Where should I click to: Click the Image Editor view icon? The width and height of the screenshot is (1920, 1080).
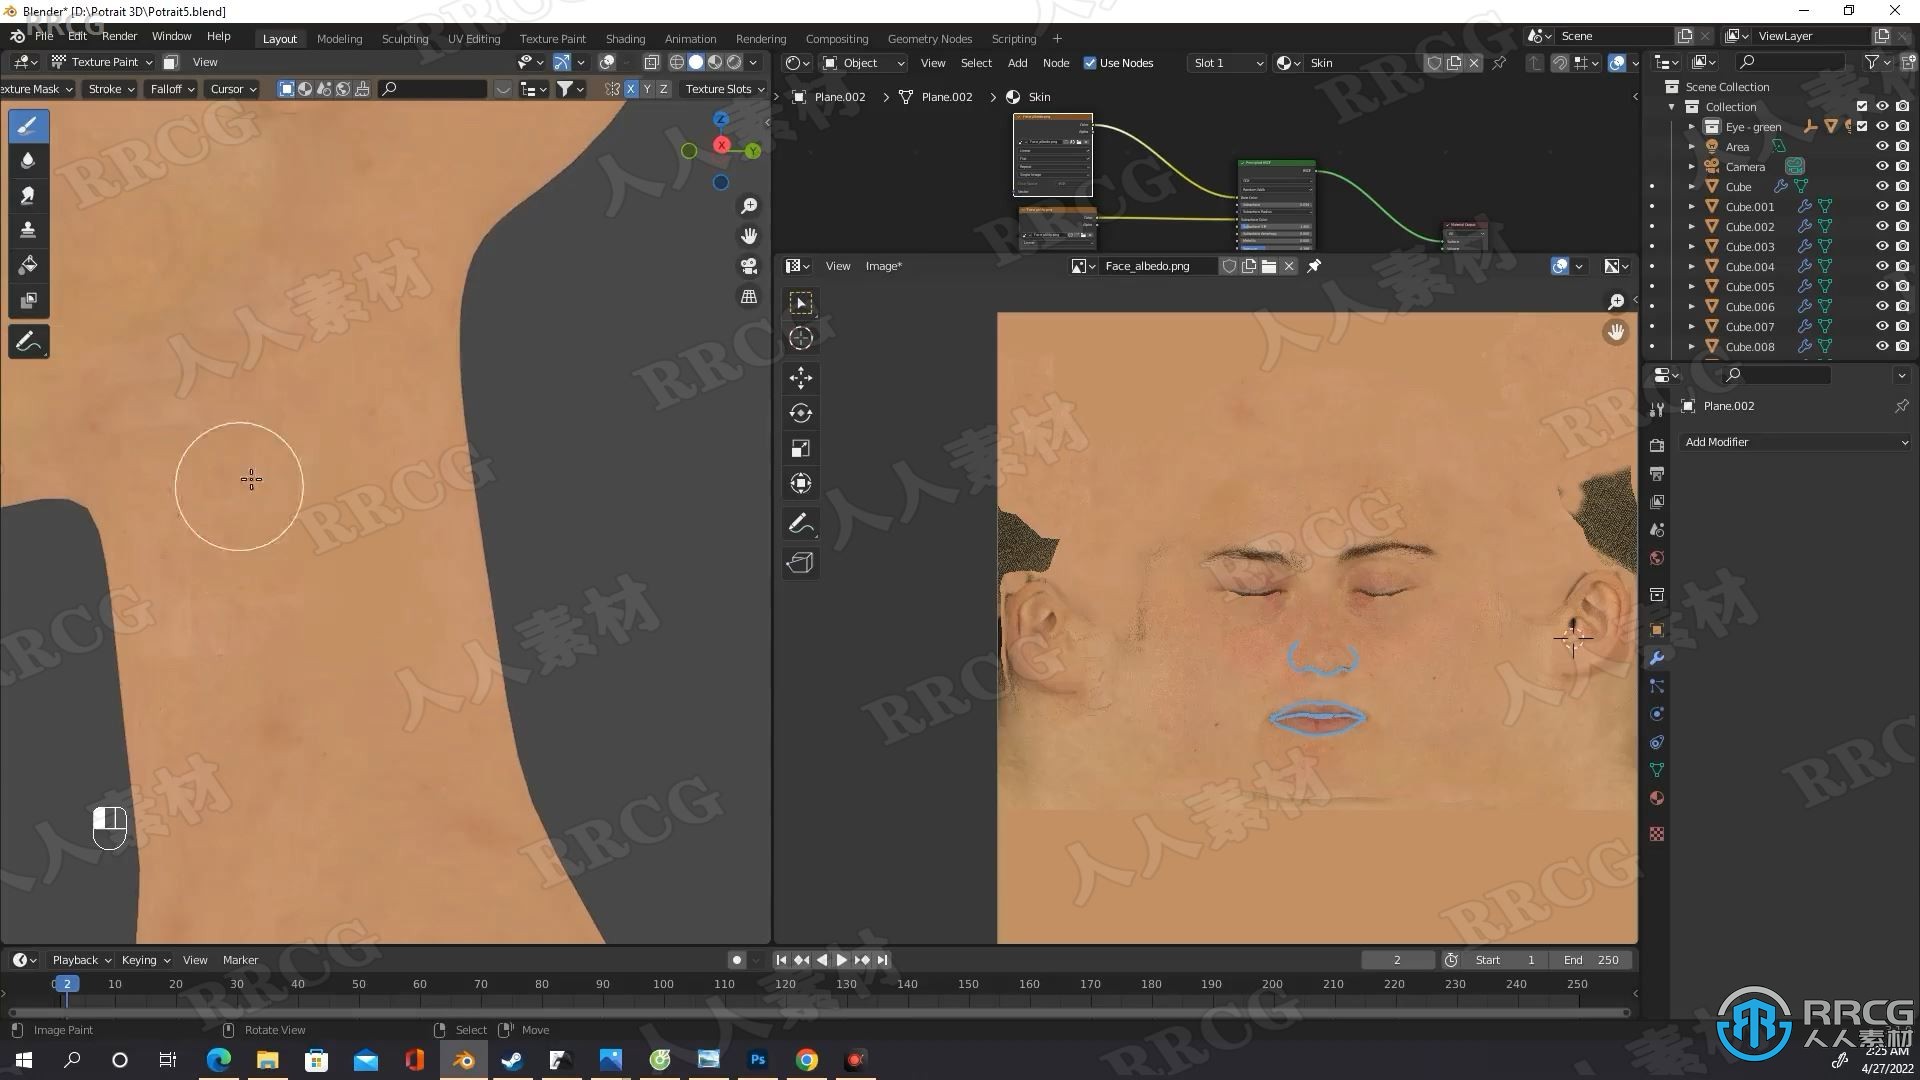794,266
